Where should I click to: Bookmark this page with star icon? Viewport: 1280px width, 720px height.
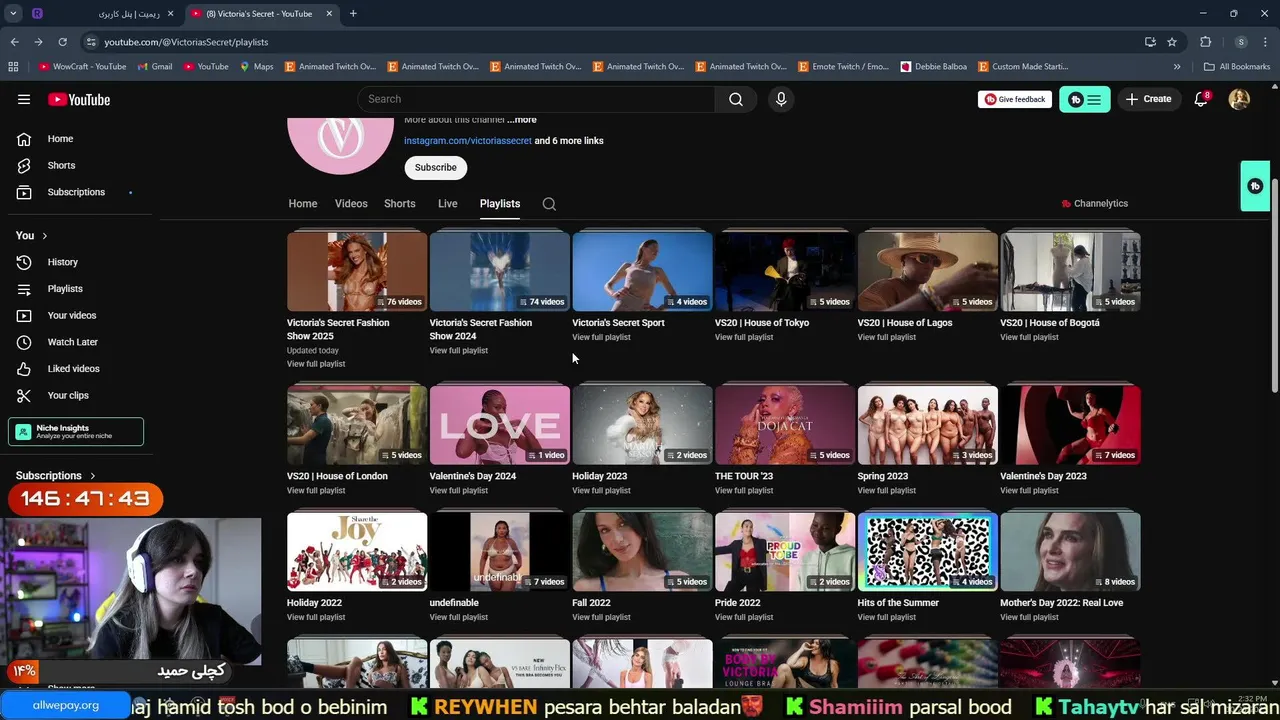pyautogui.click(x=1172, y=42)
